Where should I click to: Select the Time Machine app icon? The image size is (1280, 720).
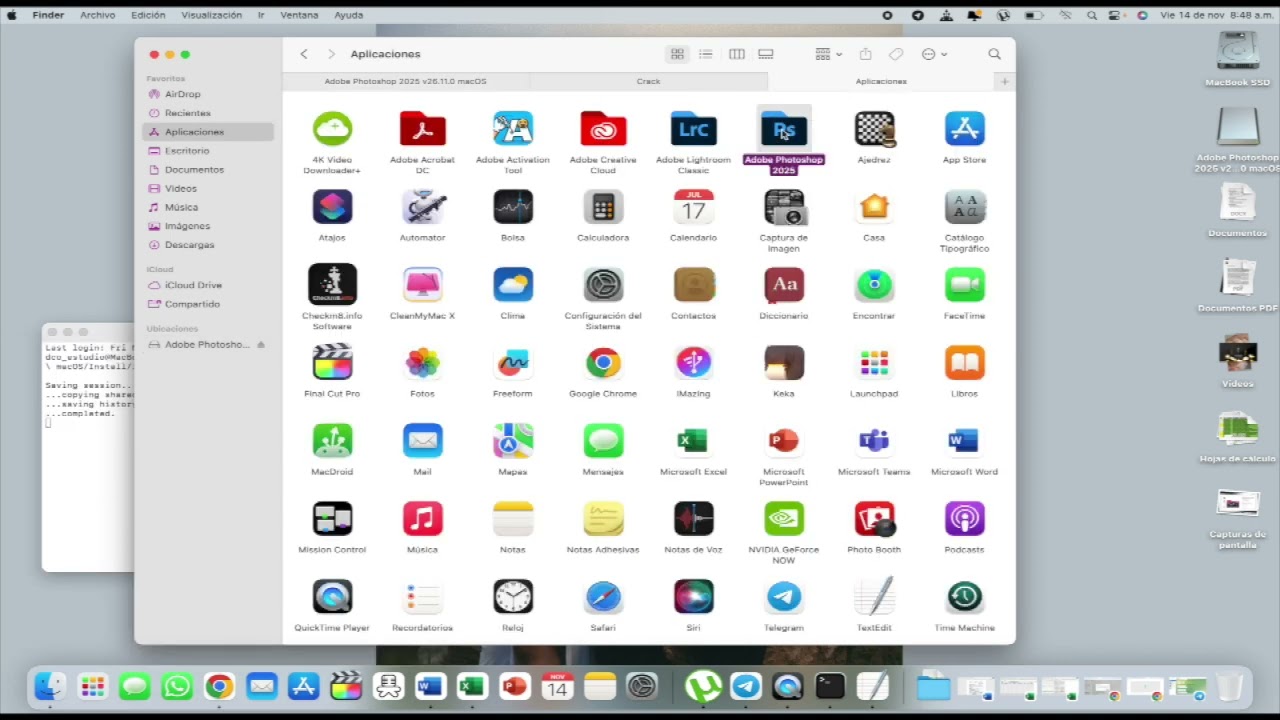(964, 597)
